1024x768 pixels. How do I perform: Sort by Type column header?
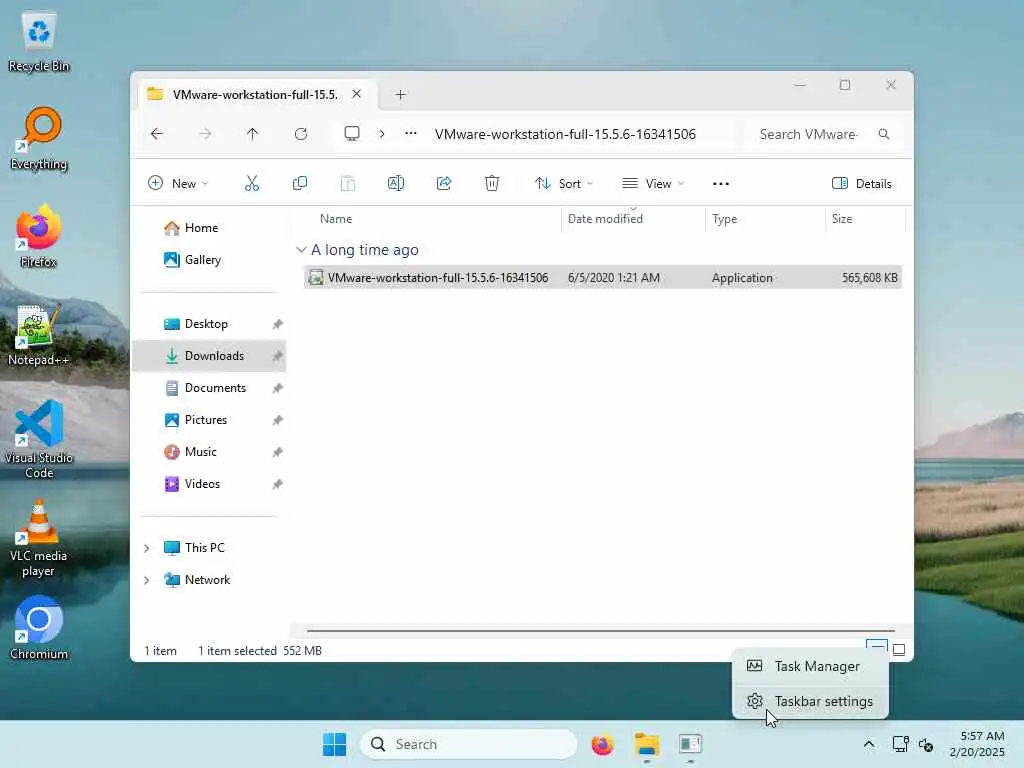724,219
